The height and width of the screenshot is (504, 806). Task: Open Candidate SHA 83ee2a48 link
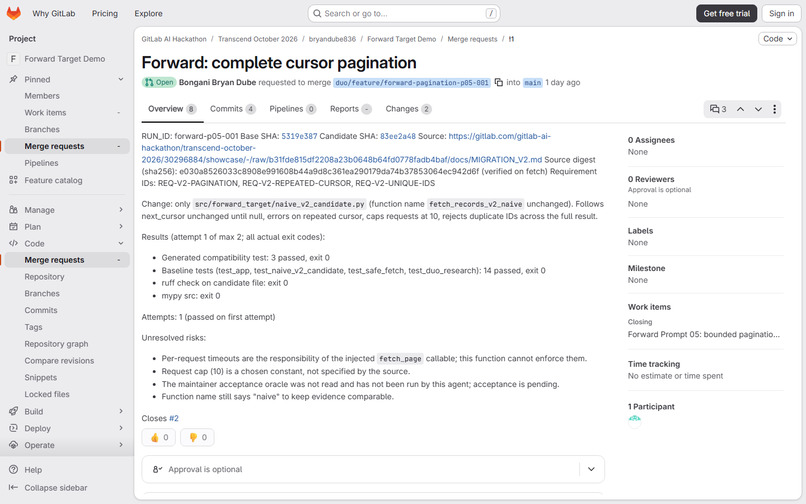click(x=398, y=136)
